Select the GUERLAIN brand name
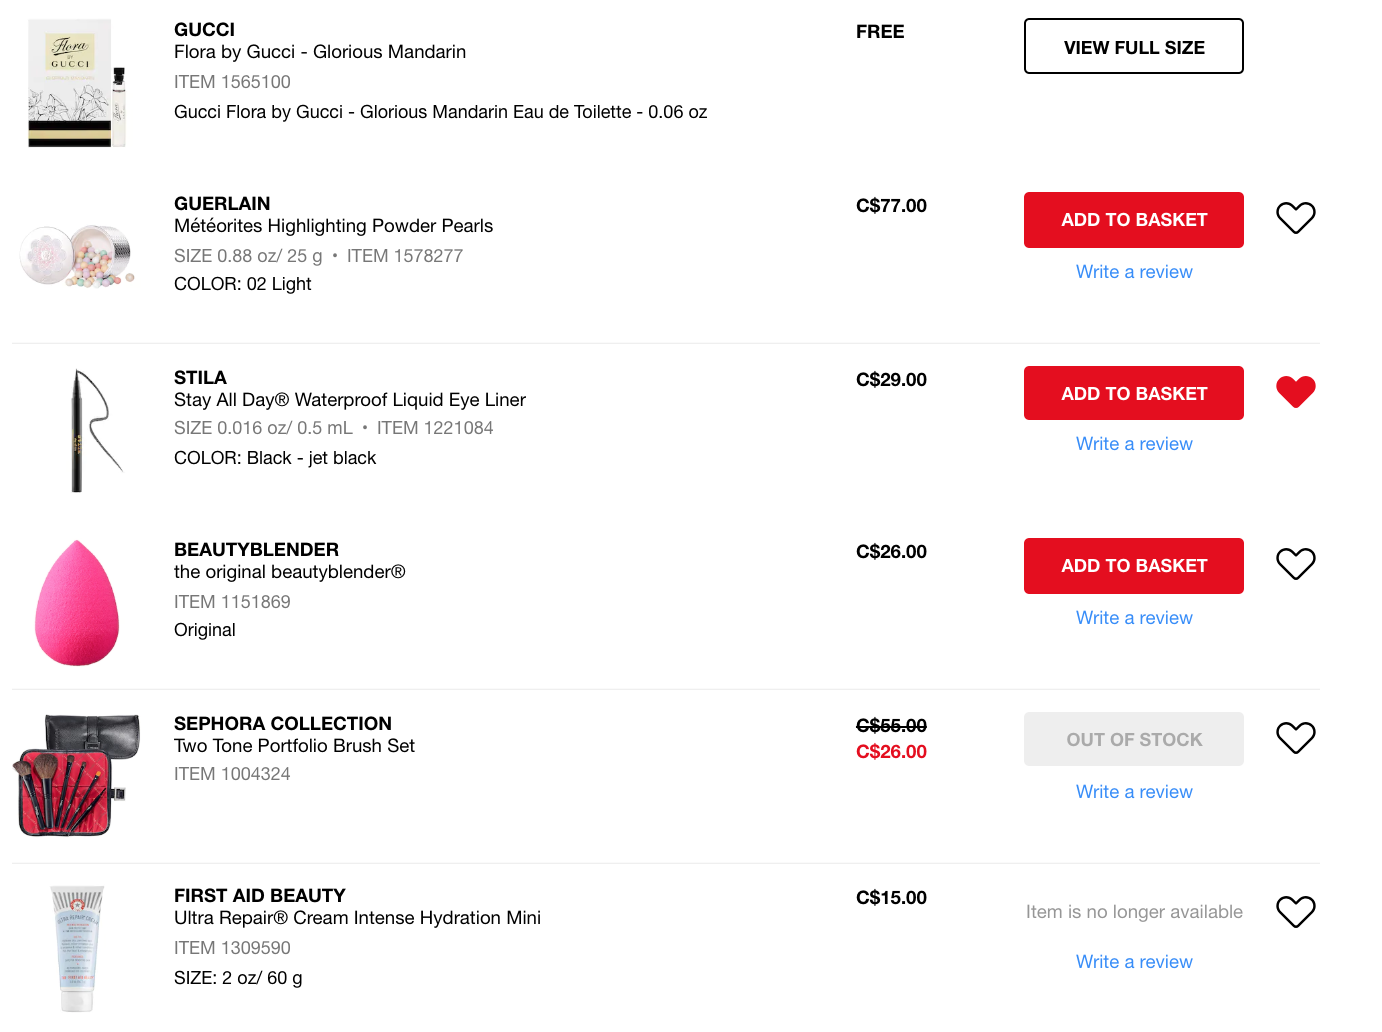The width and height of the screenshot is (1382, 1032). point(222,203)
